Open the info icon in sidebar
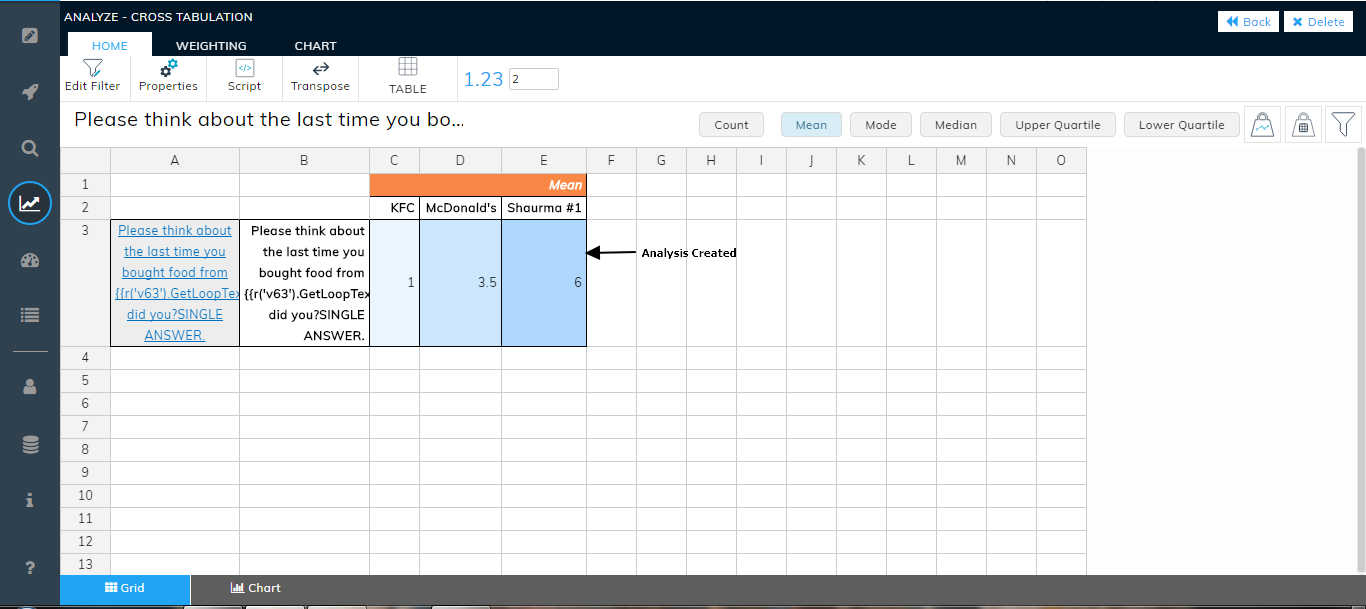 coord(30,500)
